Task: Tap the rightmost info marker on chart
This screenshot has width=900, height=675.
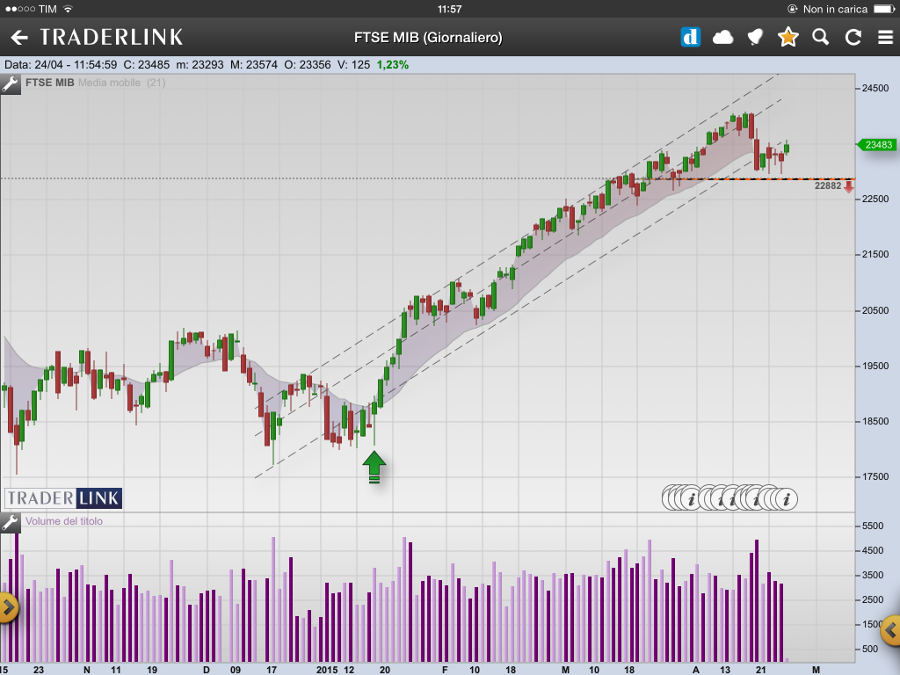Action: pos(786,498)
